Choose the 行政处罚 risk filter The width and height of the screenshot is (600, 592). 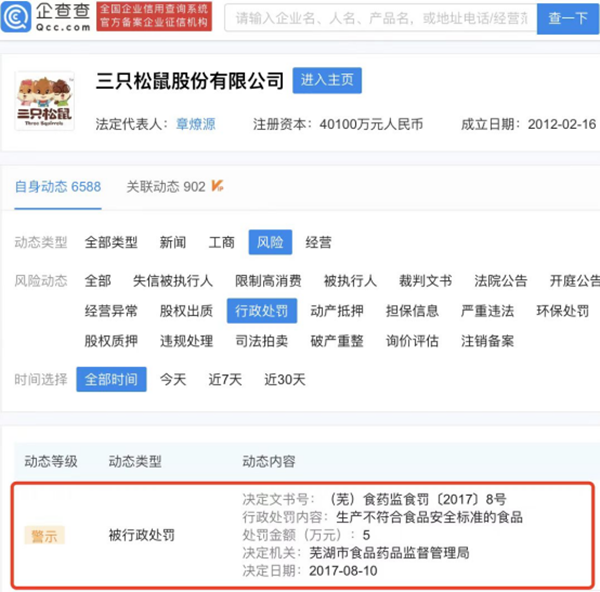coord(261,311)
